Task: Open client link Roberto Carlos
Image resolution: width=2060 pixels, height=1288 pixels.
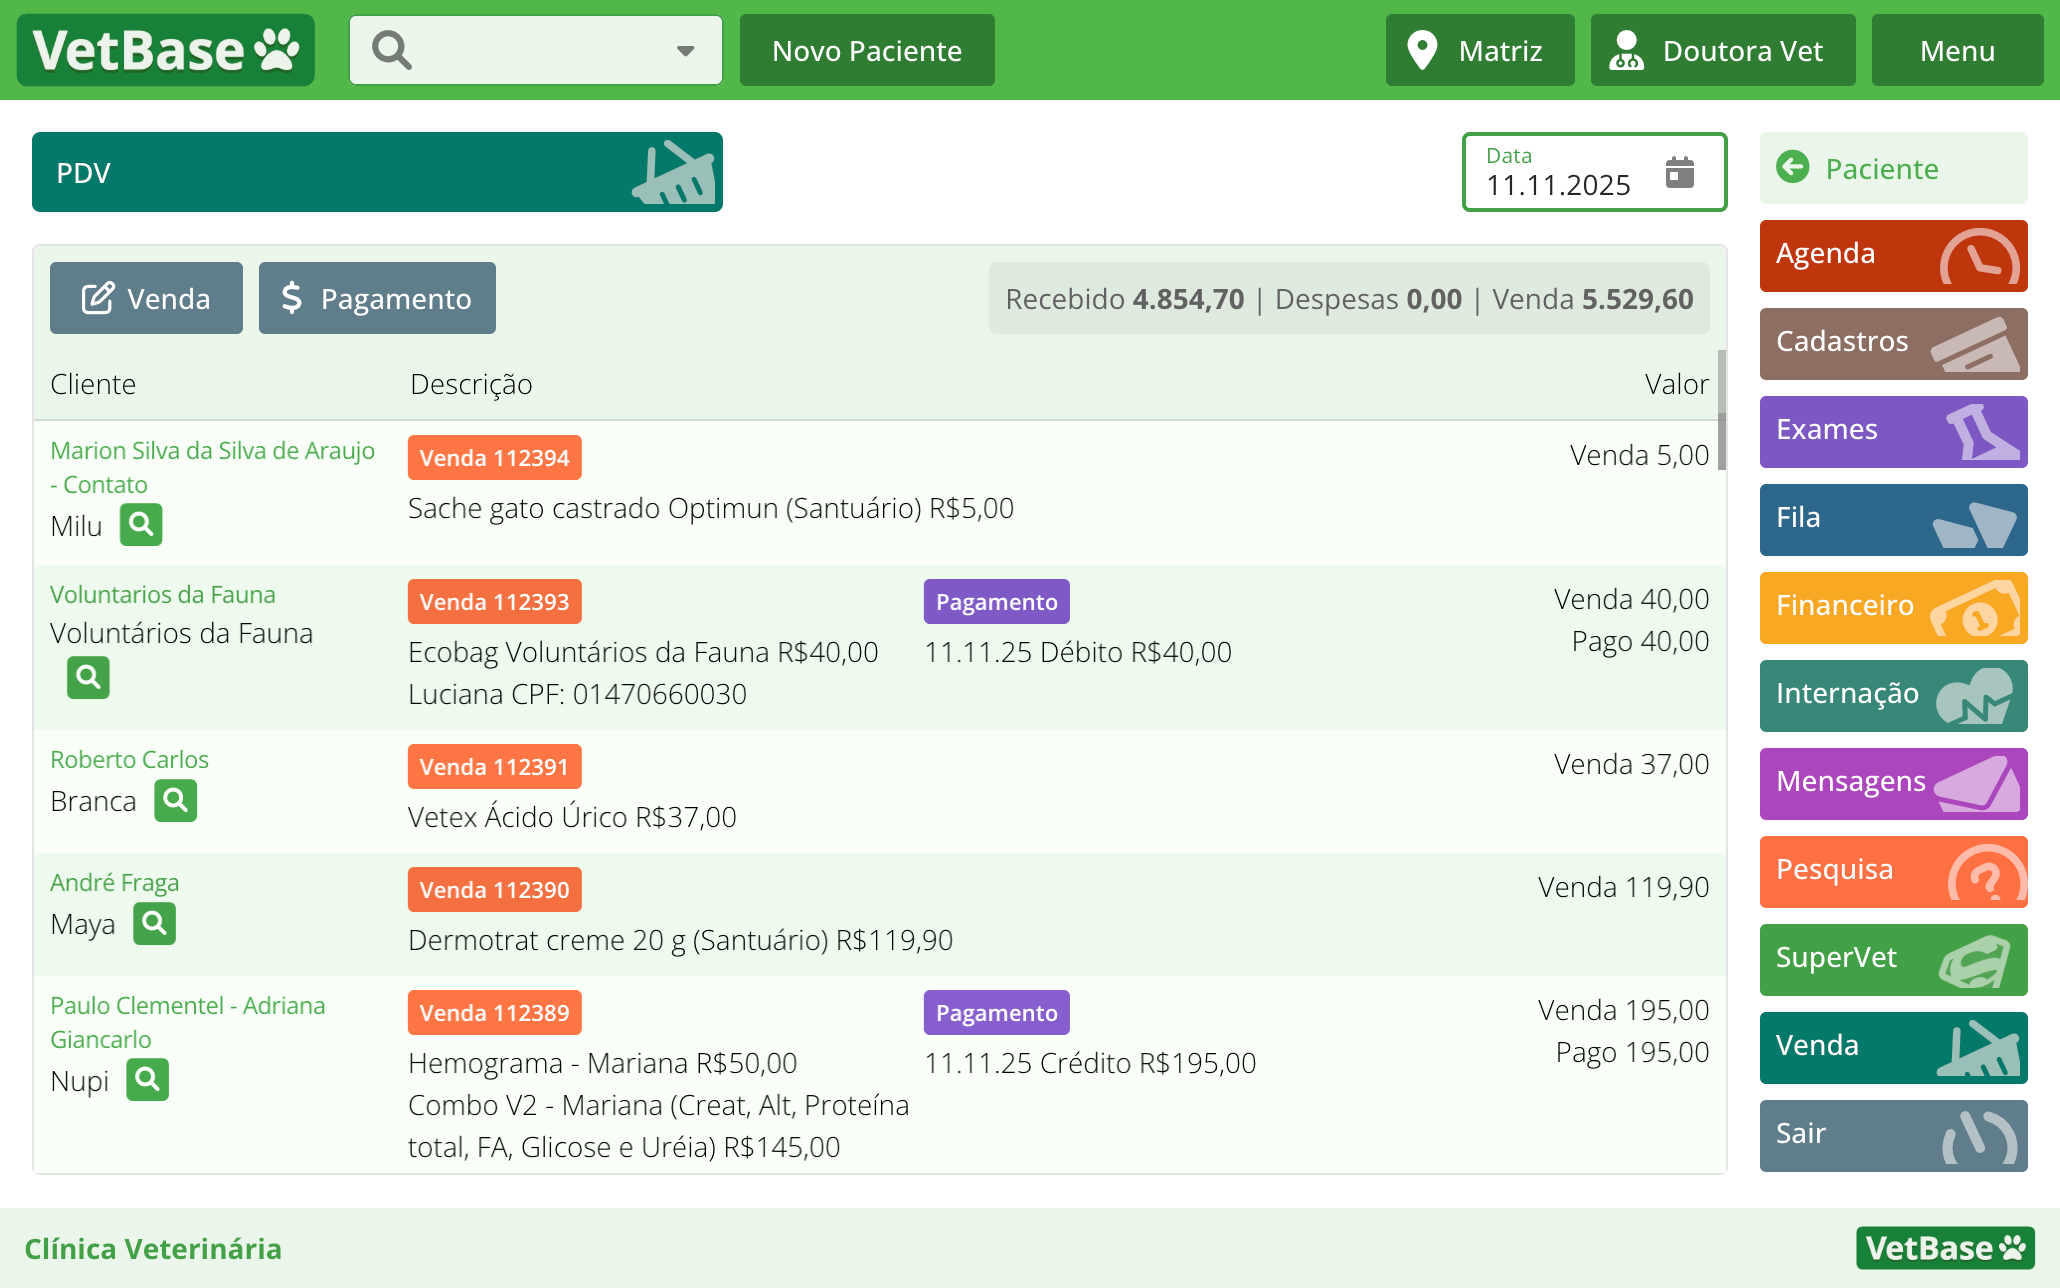Action: pos(129,759)
